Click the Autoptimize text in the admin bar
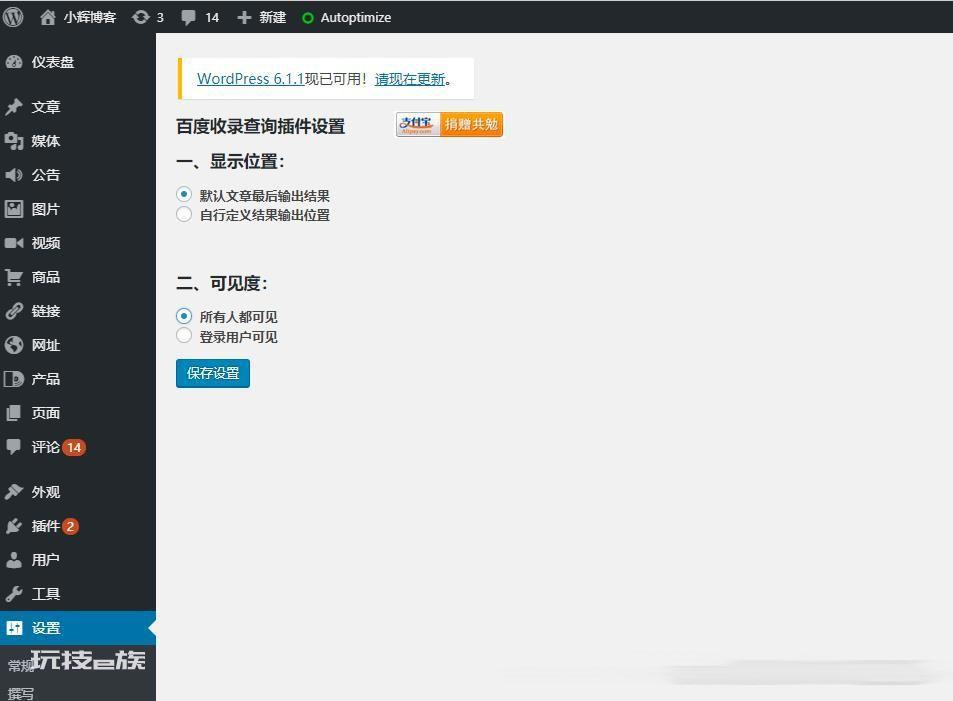The width and height of the screenshot is (953, 701). (356, 18)
